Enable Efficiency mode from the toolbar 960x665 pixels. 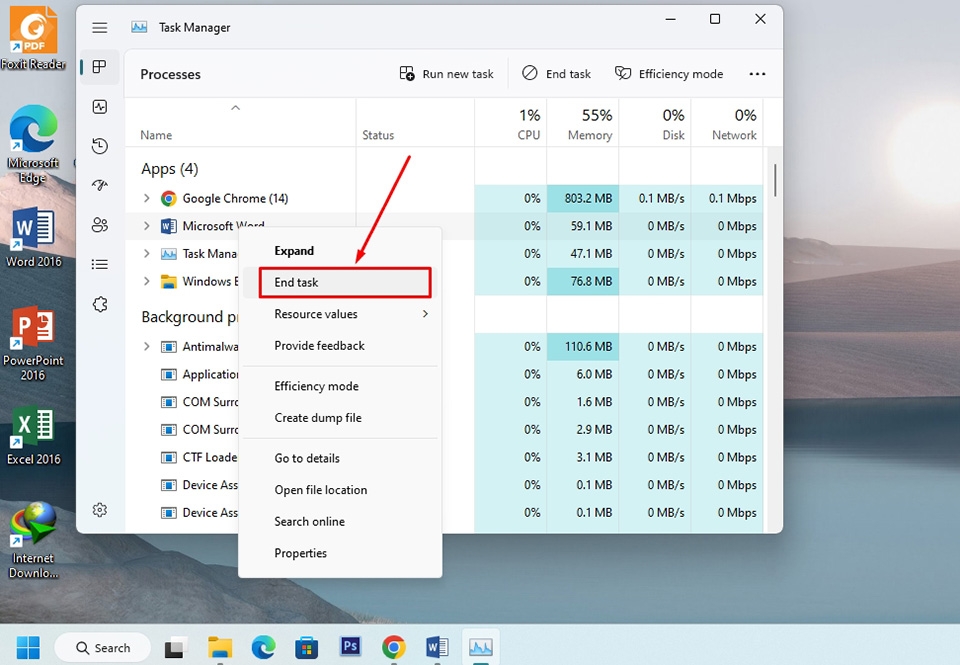[x=669, y=73]
